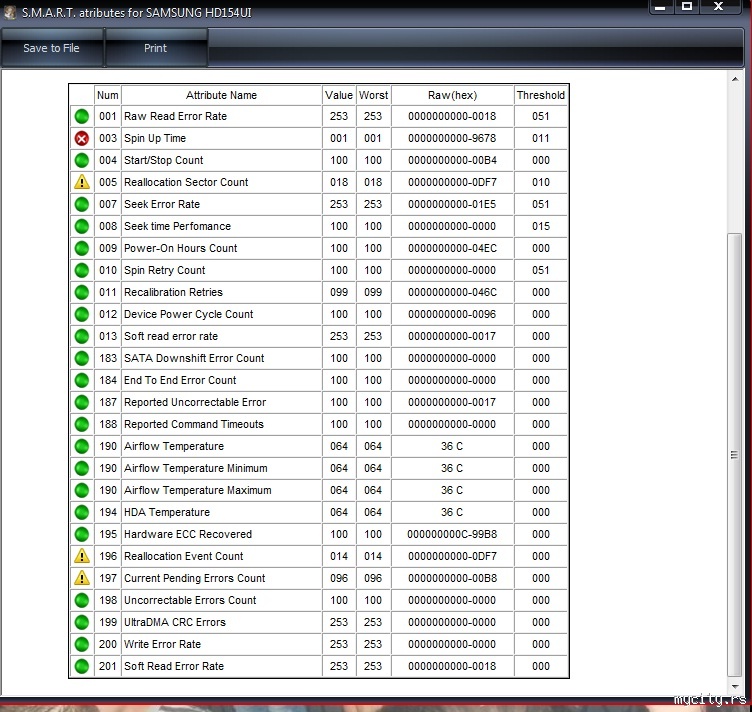Screen dimensions: 752x712
Task: Click the green status icon for Airflow Temperature Minimum
Action: pos(82,468)
